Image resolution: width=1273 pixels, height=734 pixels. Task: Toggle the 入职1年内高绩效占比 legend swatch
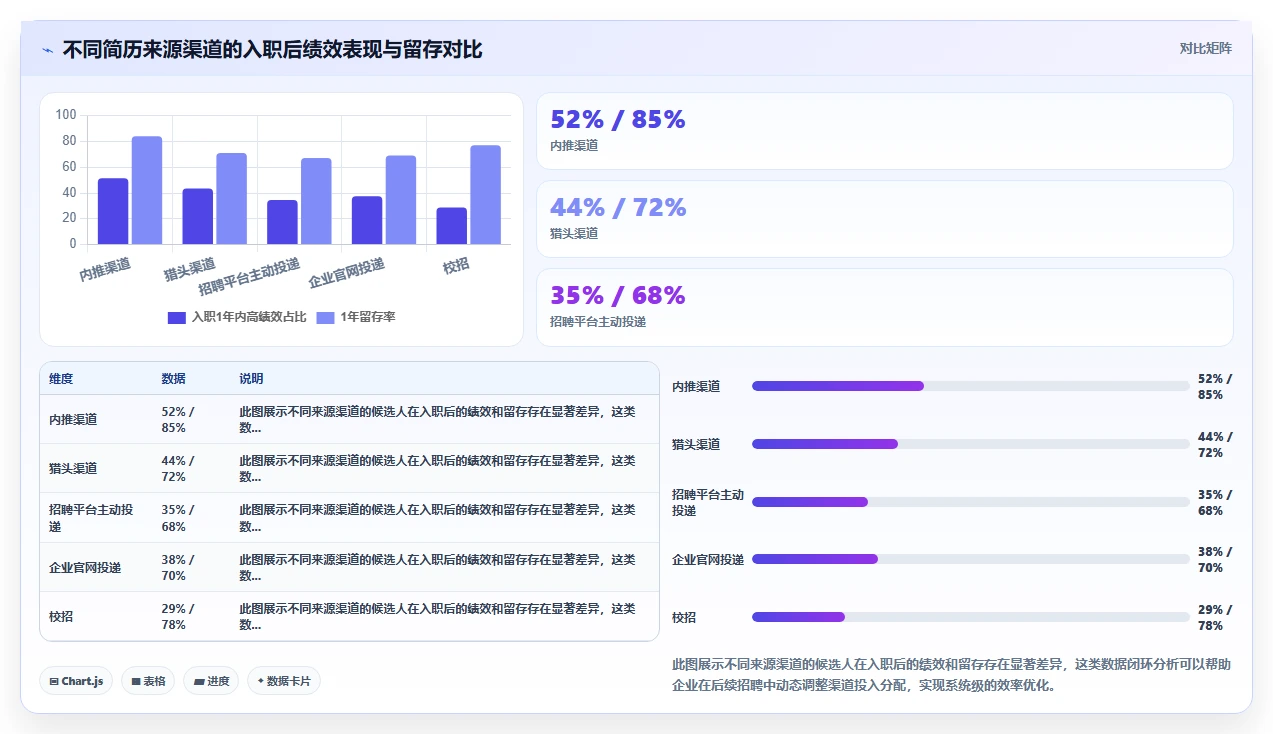coord(176,317)
